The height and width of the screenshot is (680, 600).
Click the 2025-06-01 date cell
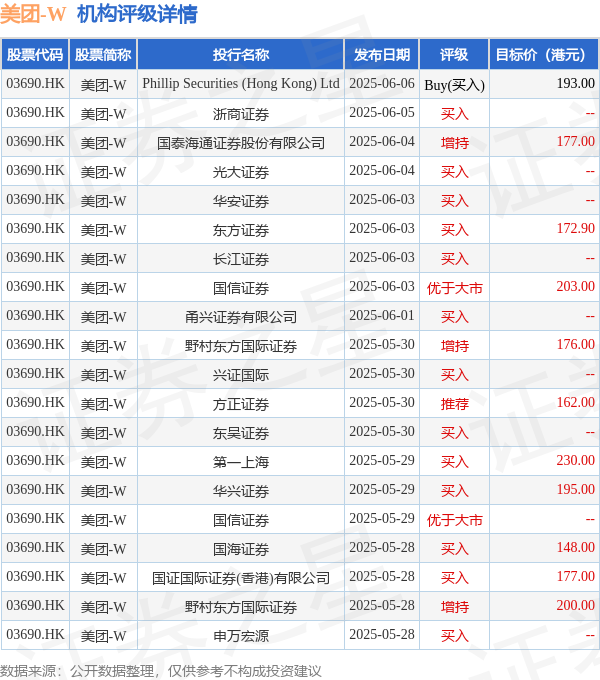(382, 316)
